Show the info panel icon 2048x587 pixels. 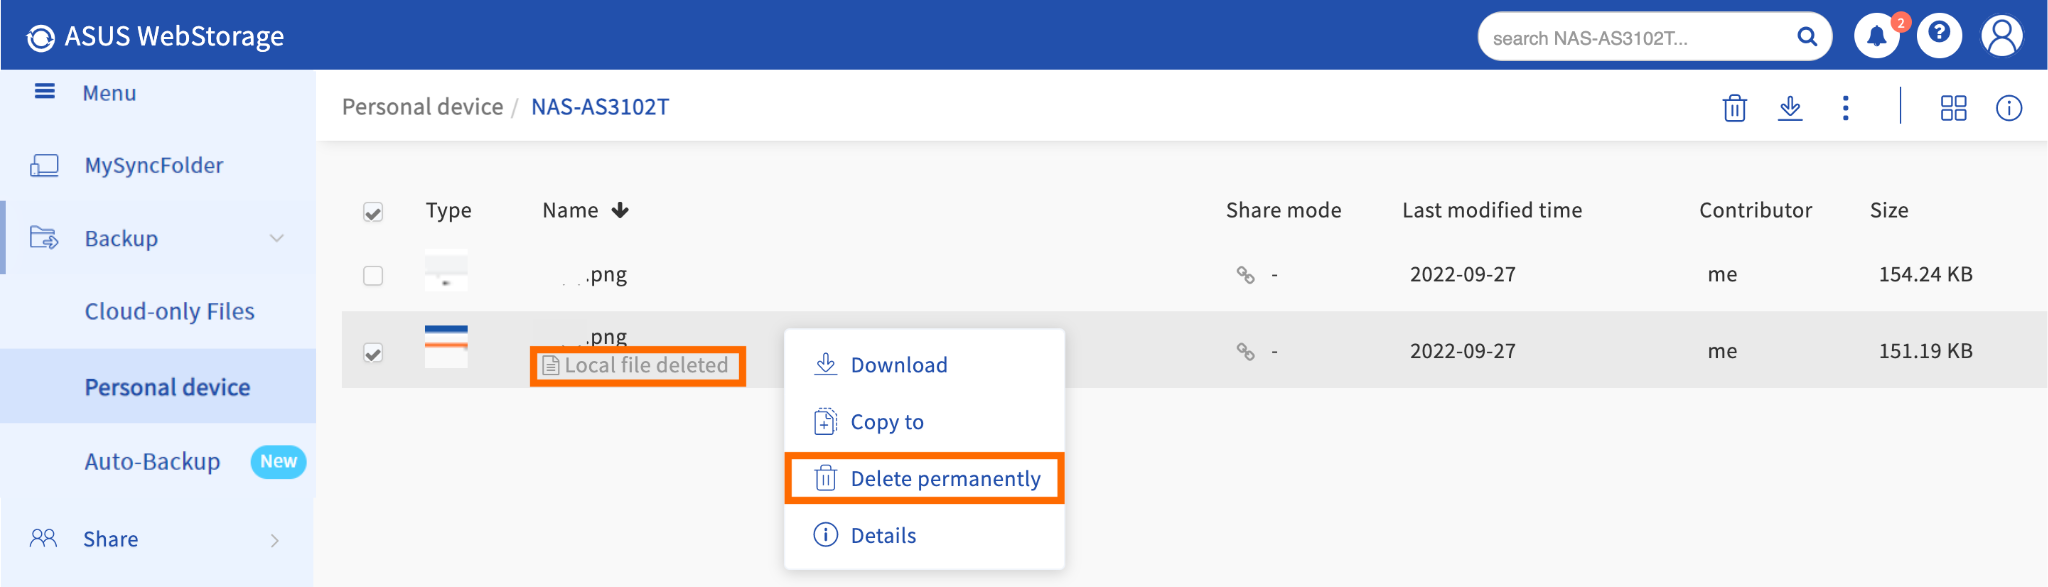click(x=2009, y=108)
